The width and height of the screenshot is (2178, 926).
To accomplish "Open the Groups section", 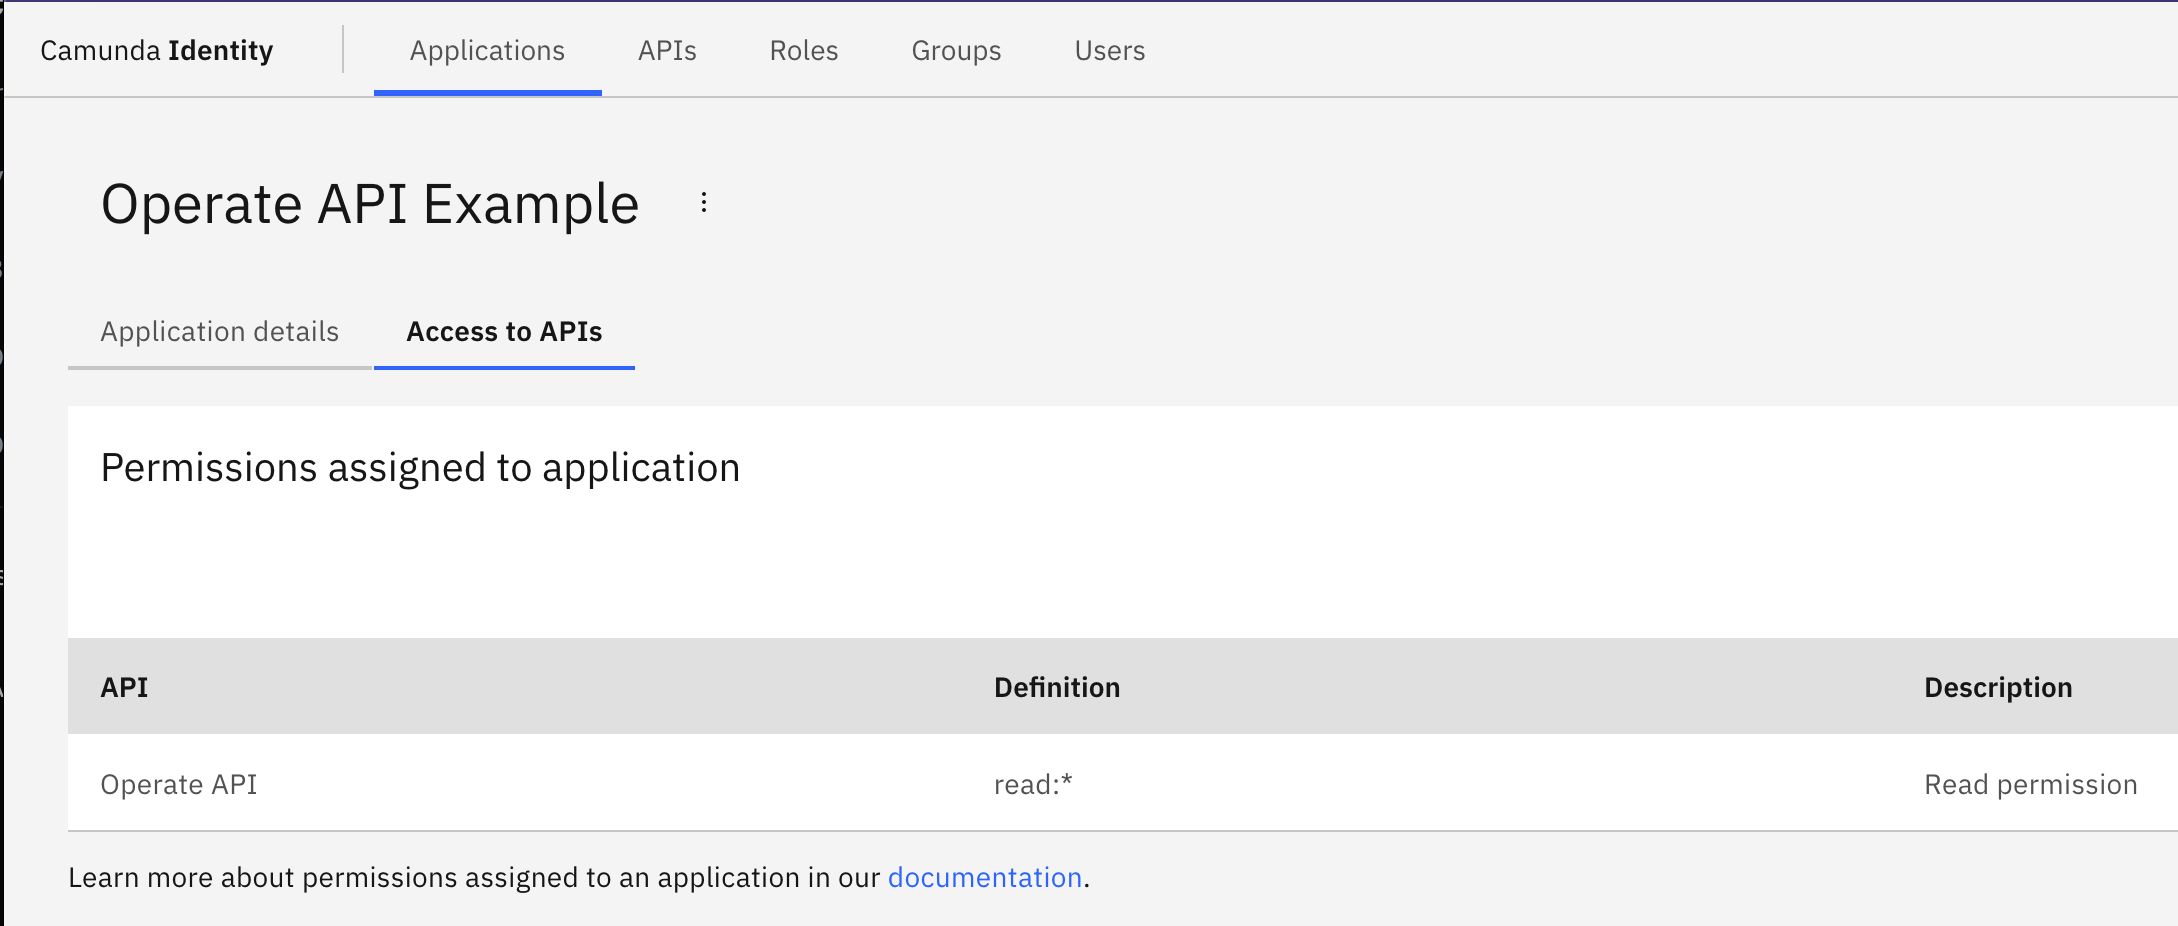I will (955, 50).
